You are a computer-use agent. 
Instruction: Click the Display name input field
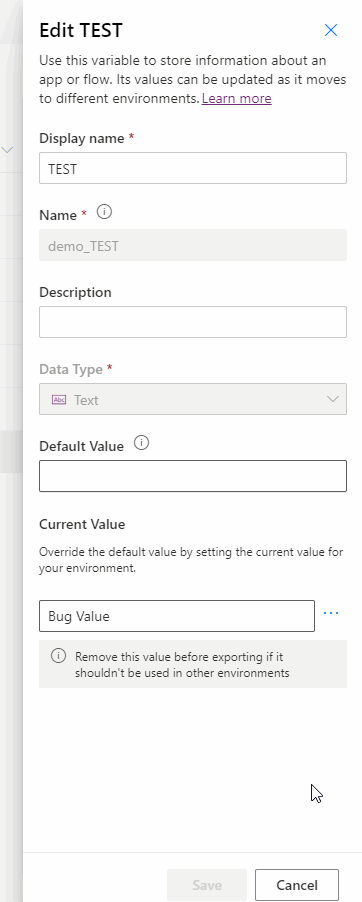[x=193, y=168]
